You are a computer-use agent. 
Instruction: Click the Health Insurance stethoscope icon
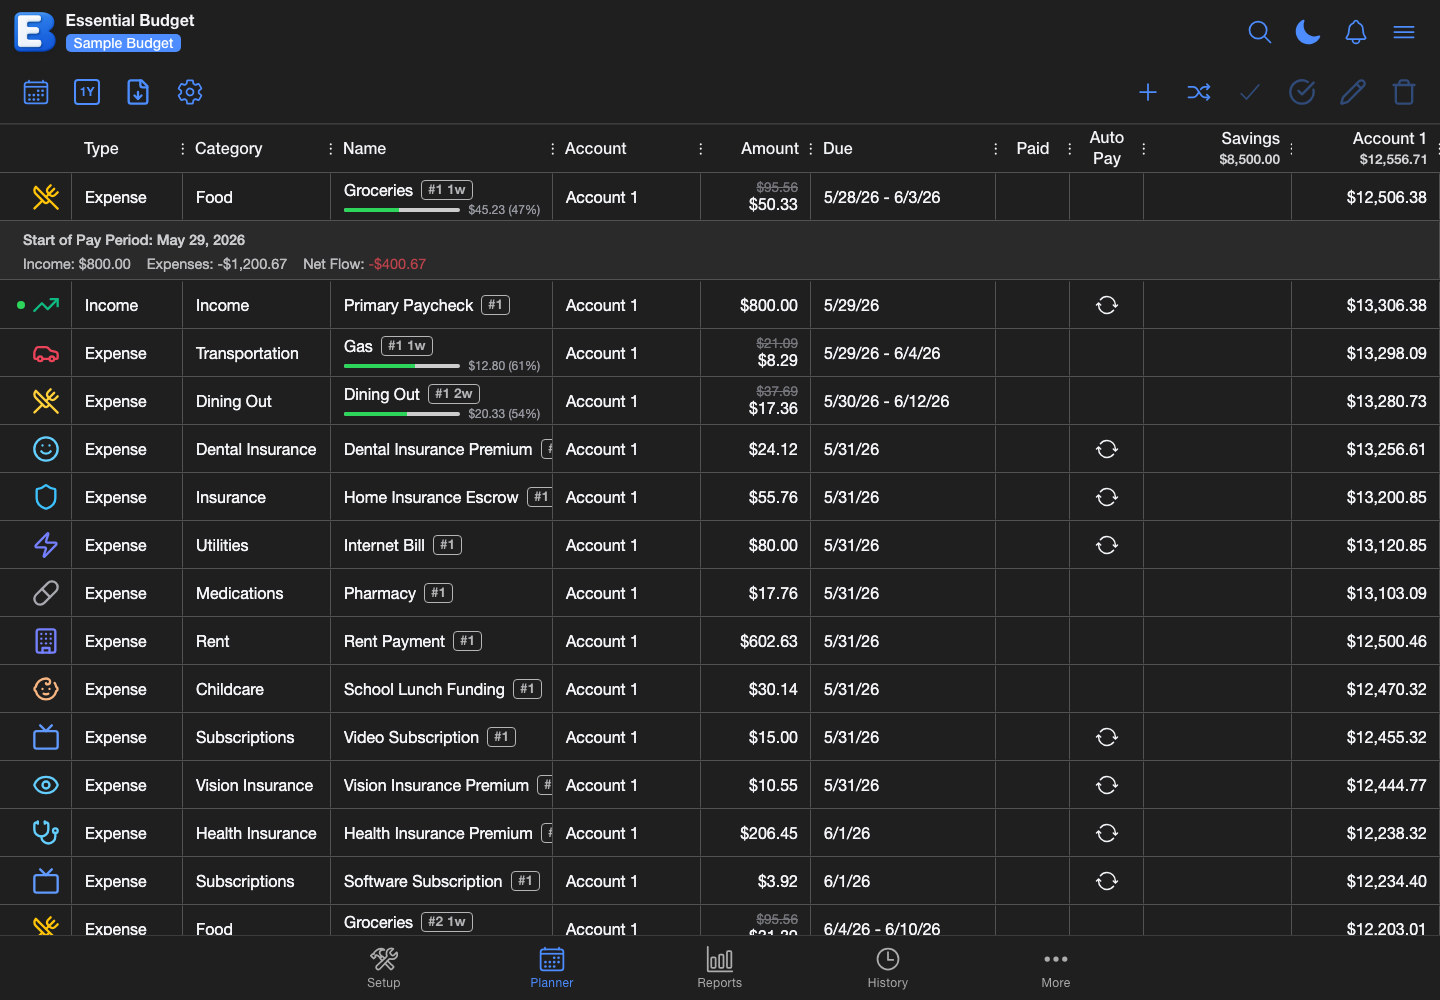(46, 833)
